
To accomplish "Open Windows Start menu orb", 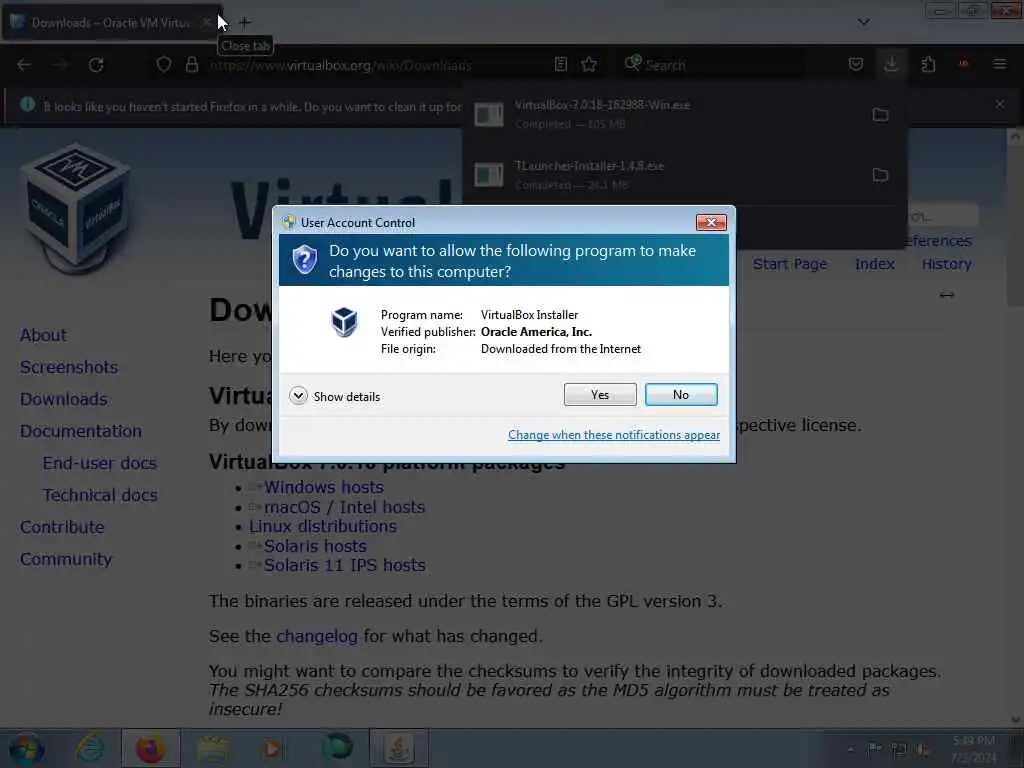I will pos(27,750).
